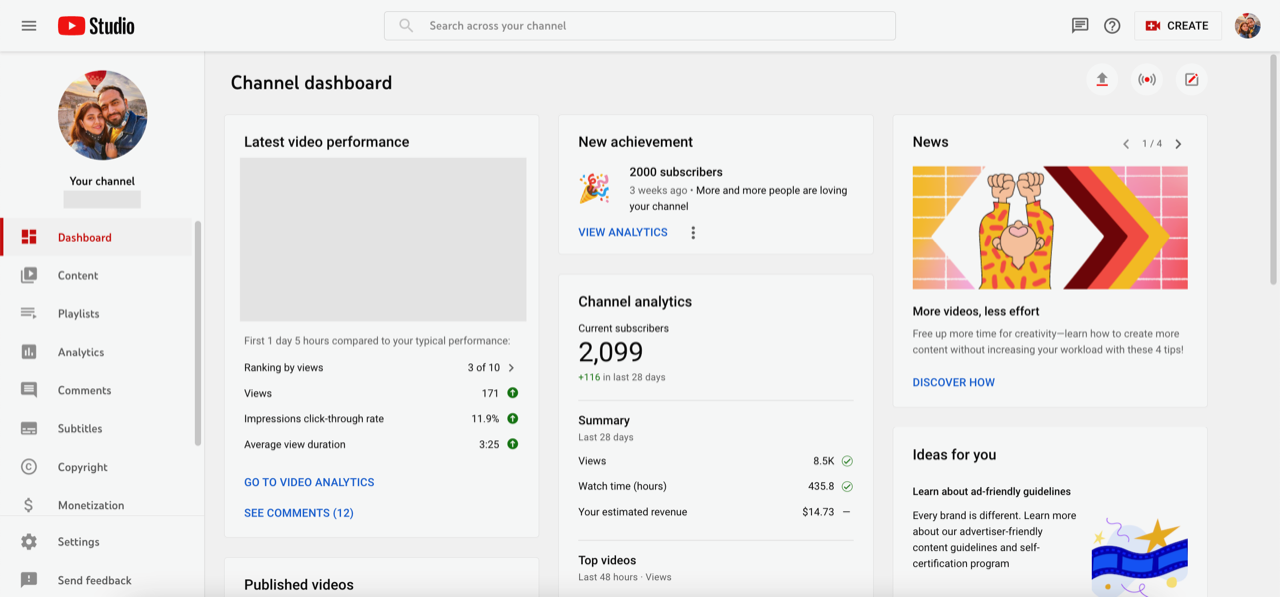Click the More videos, less effort headline

point(976,311)
